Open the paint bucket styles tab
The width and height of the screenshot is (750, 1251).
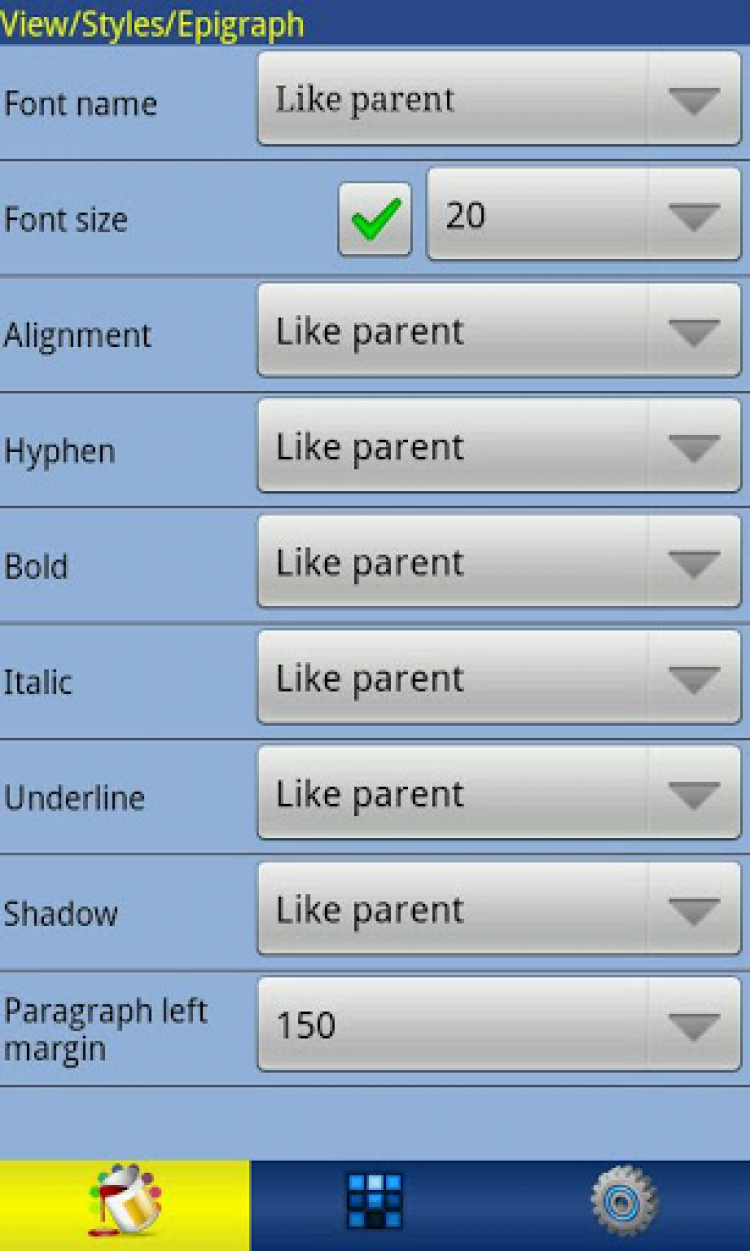point(125,1203)
